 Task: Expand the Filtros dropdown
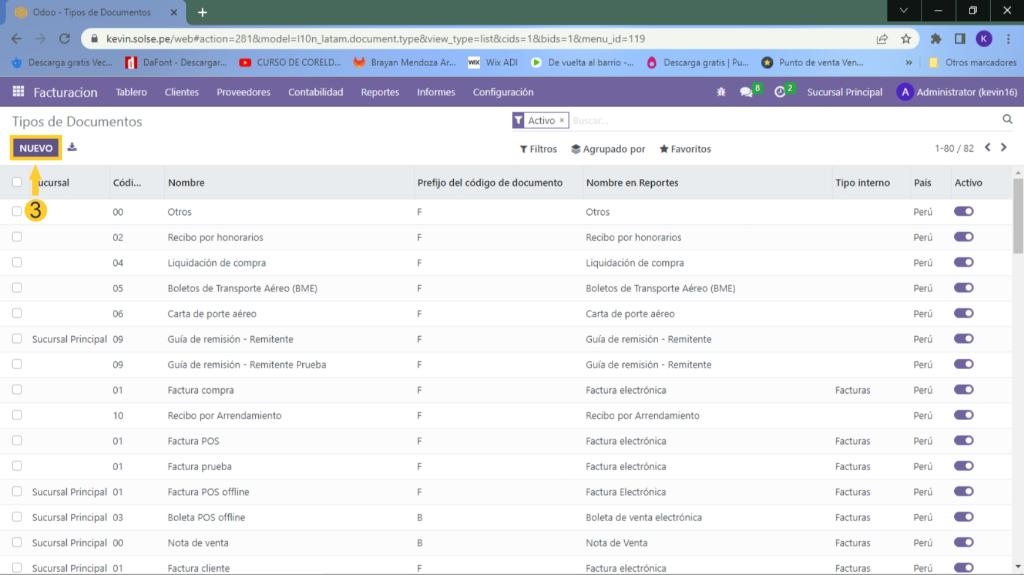[538, 149]
